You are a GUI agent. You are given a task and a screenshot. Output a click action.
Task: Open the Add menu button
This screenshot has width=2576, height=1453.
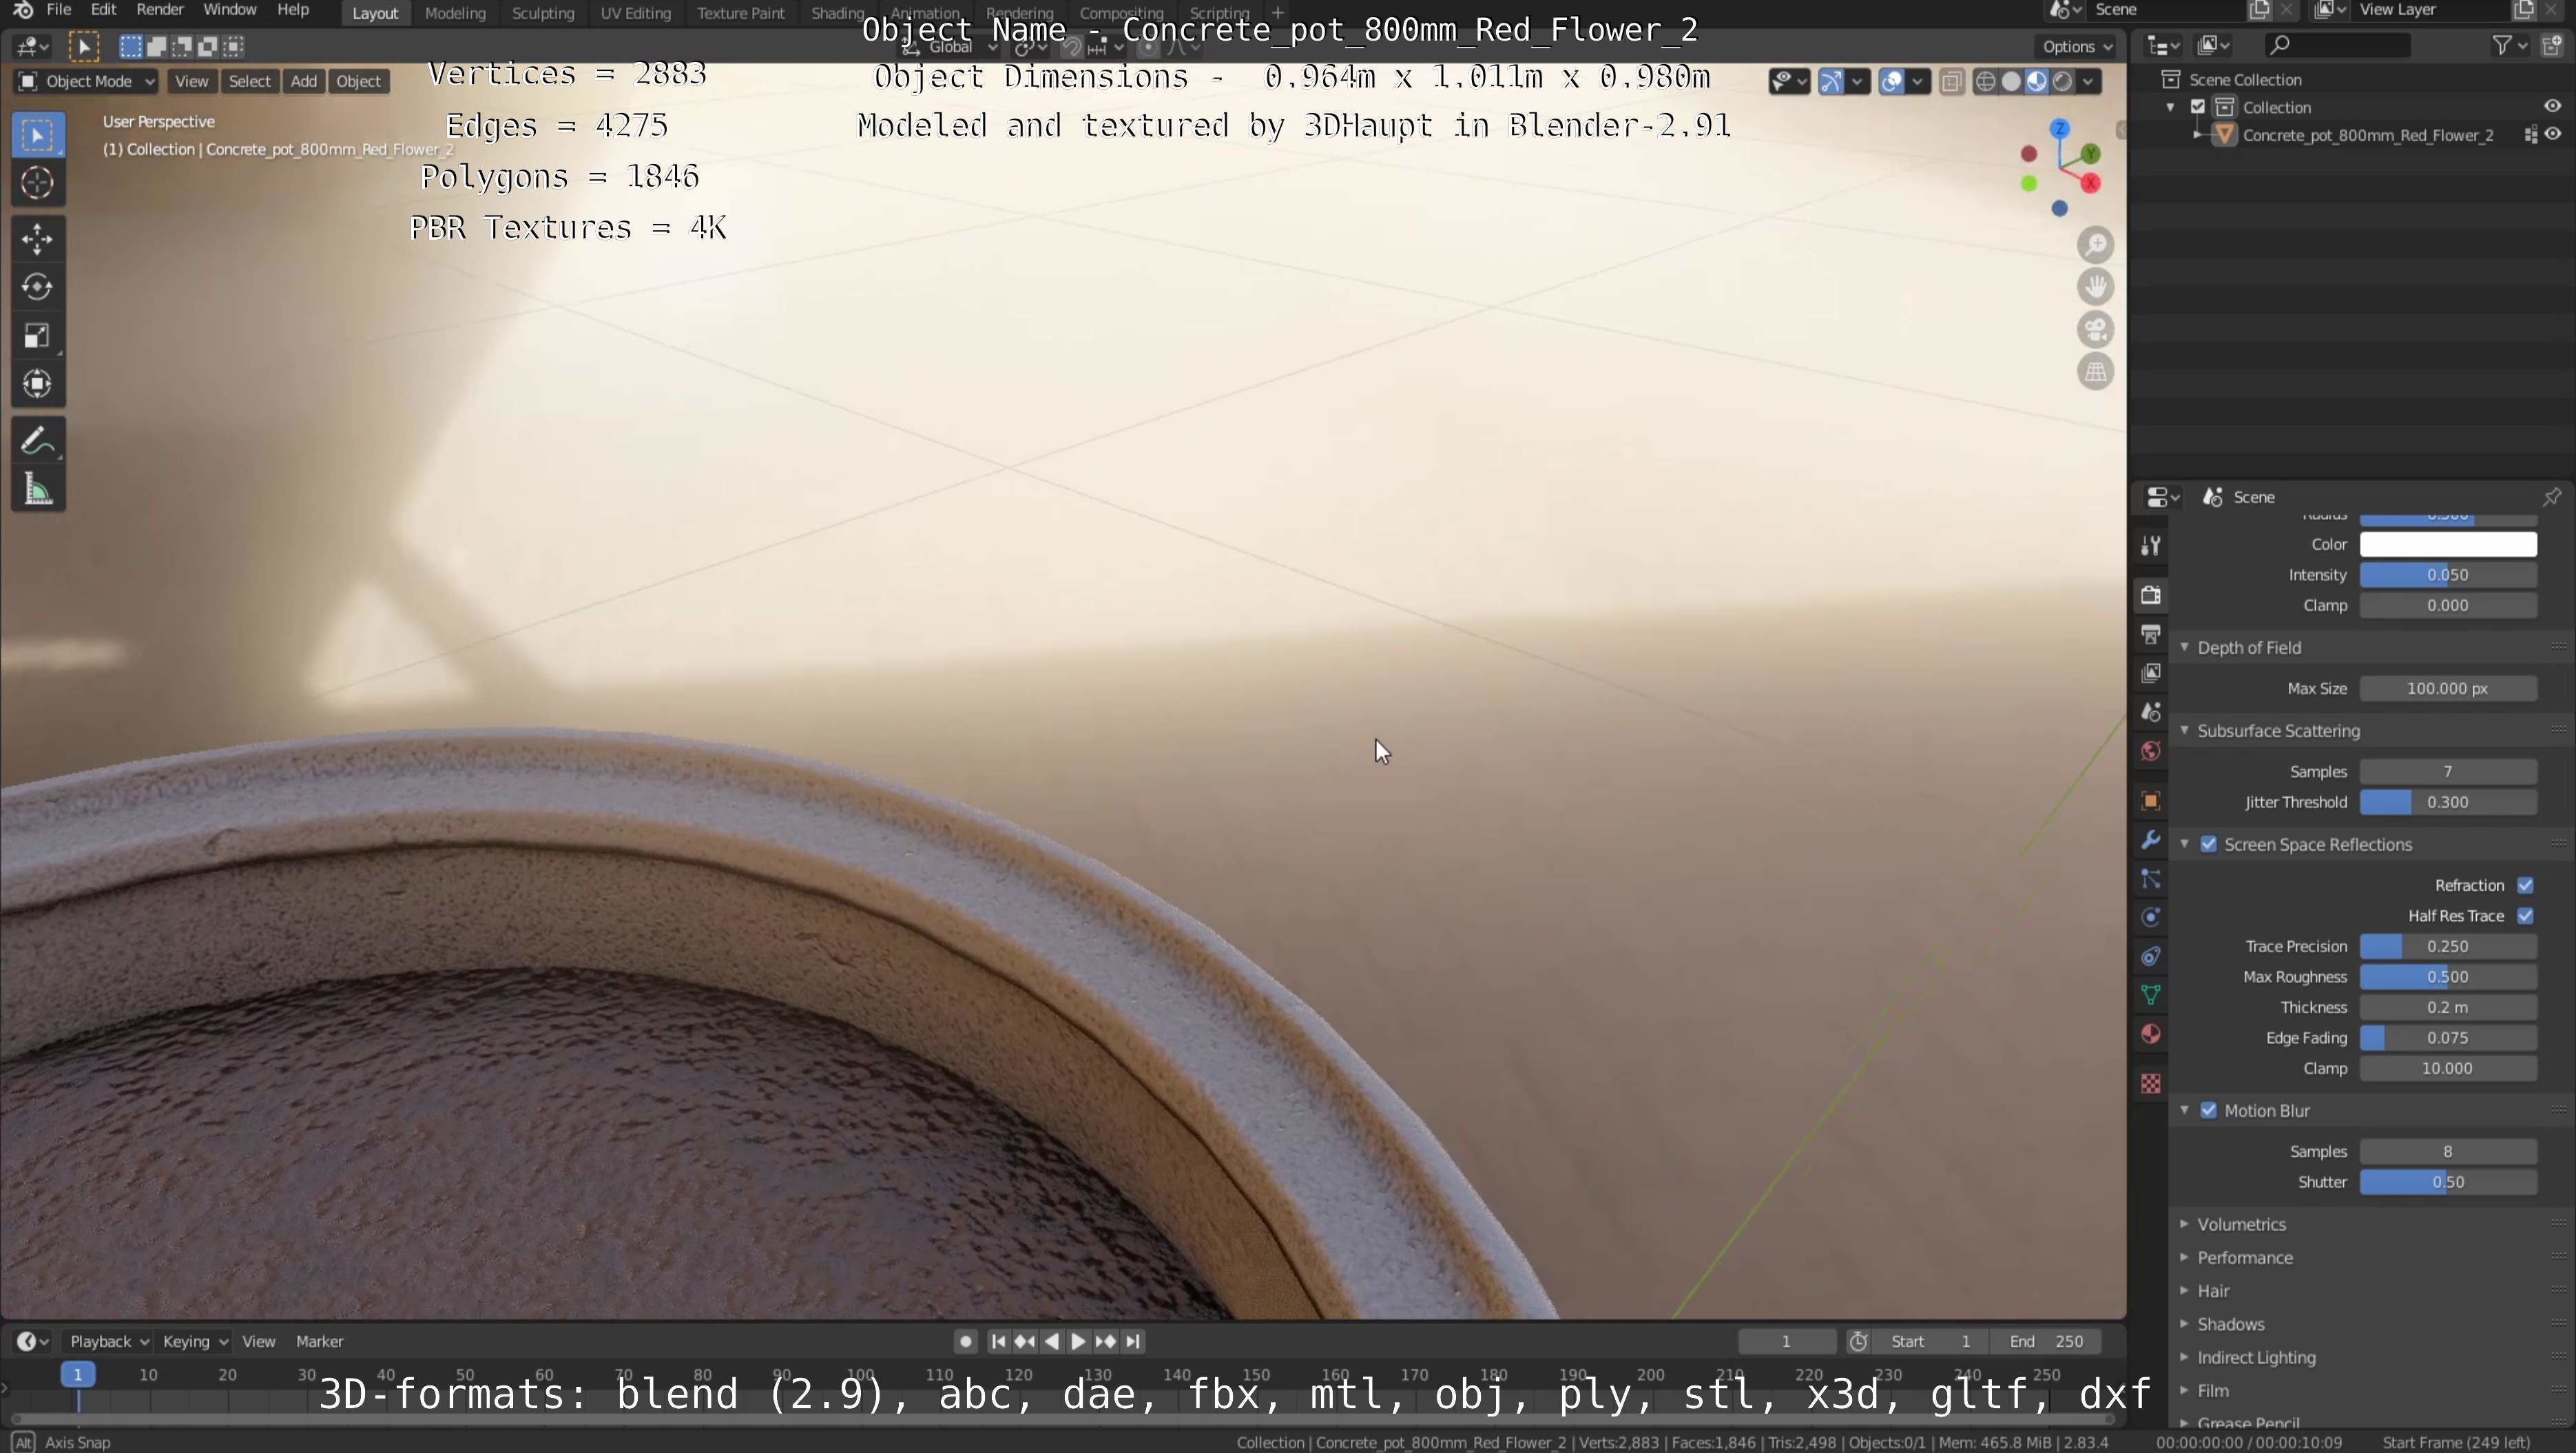tap(303, 81)
